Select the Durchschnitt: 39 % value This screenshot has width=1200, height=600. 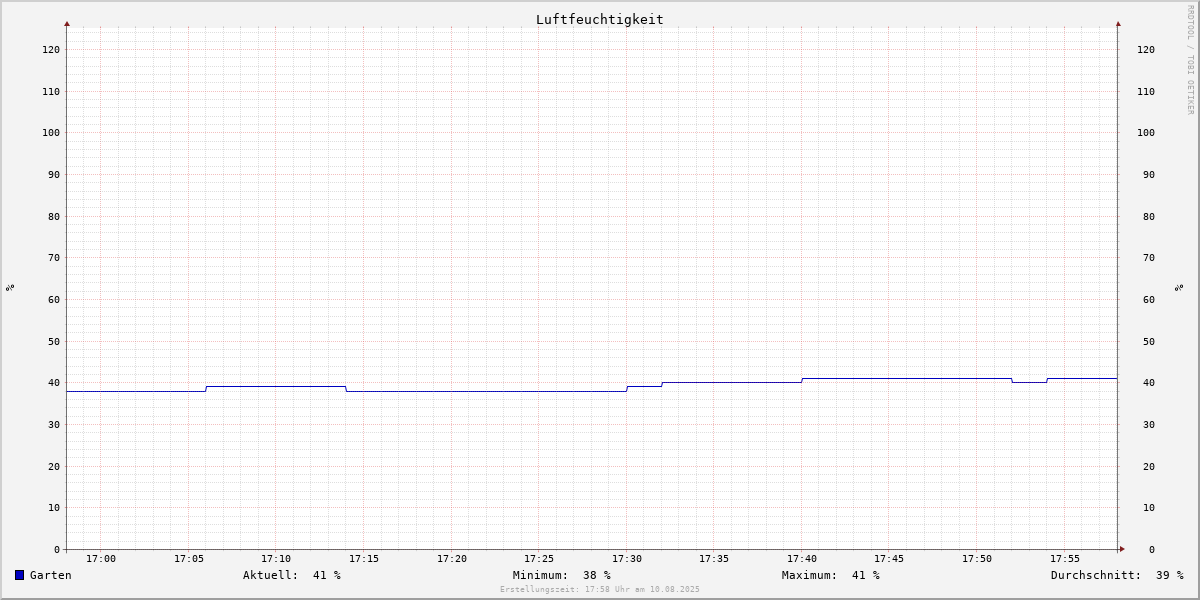click(x=1117, y=575)
